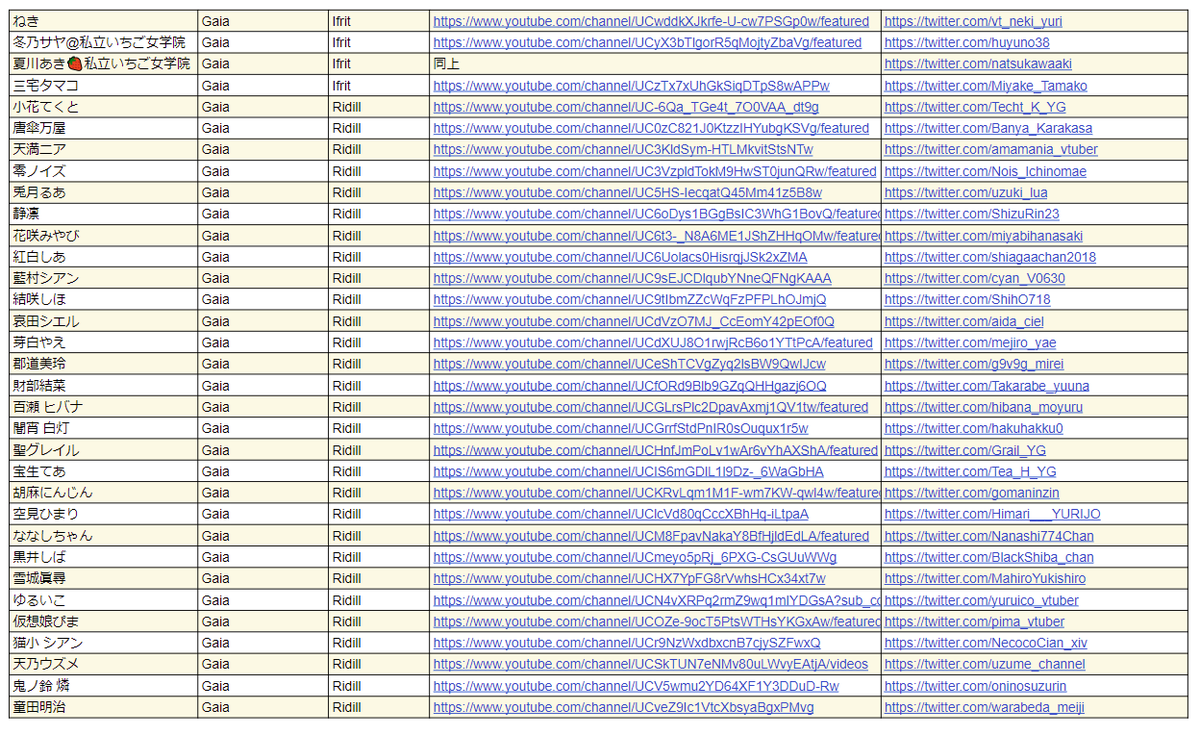The width and height of the screenshot is (1200, 735).
Task: Open the Twitter link BlackShiba_chan
Action: (x=989, y=558)
